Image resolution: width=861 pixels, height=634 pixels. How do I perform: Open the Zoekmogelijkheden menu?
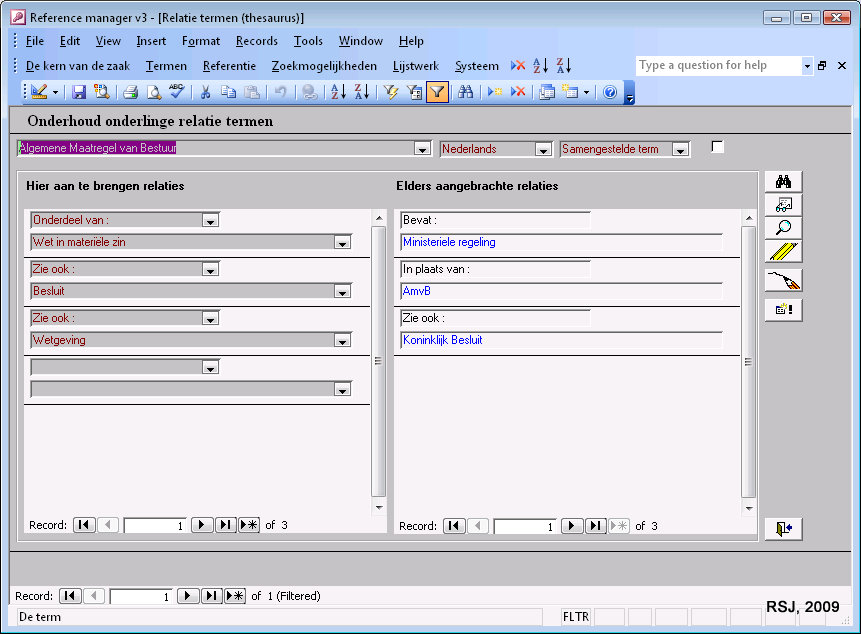pos(324,66)
